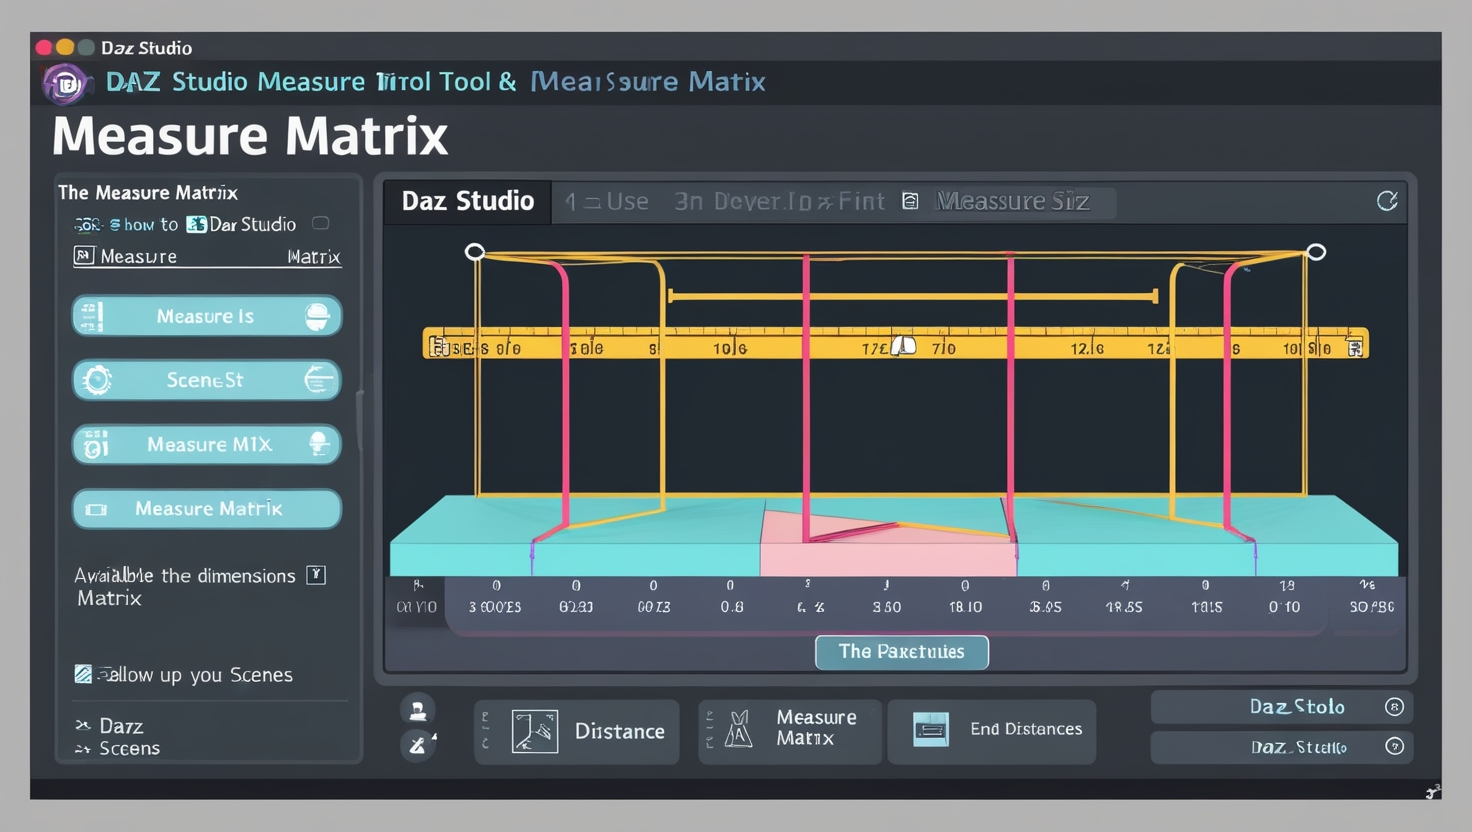The height and width of the screenshot is (832, 1472).
Task: Click the pen tool round icon below viewport
Action: pyautogui.click(x=418, y=744)
